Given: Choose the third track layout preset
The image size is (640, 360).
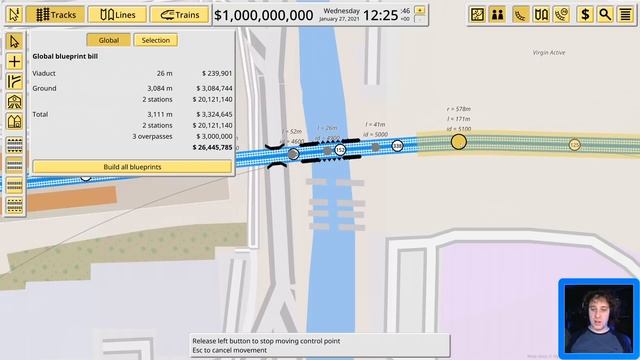Looking at the screenshot, I should pos(14,185).
